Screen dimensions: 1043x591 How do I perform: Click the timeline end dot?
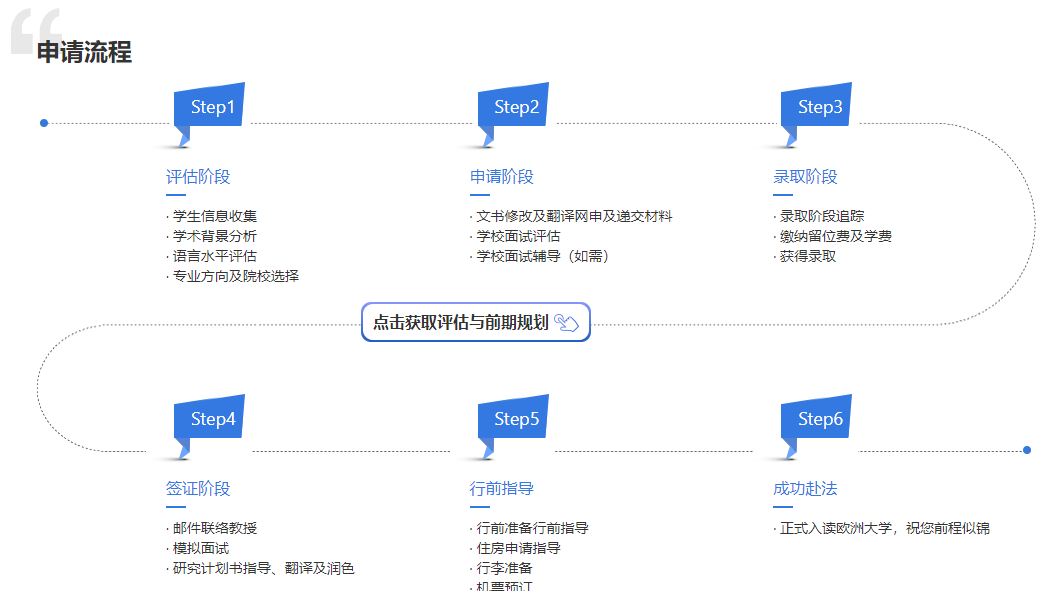tap(1027, 450)
